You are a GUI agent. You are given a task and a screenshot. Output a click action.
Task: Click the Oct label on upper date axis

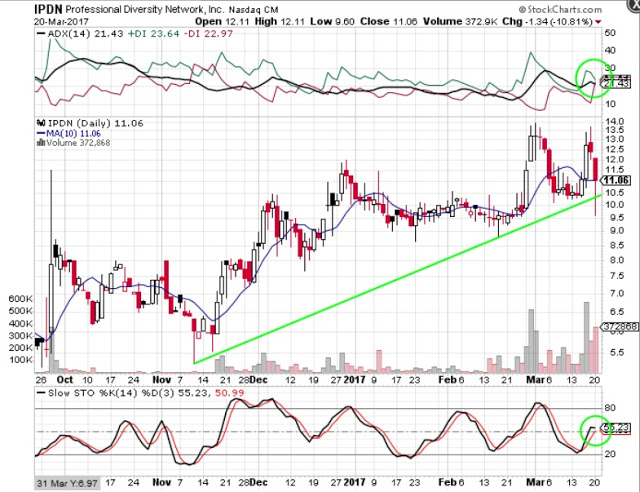tap(64, 380)
